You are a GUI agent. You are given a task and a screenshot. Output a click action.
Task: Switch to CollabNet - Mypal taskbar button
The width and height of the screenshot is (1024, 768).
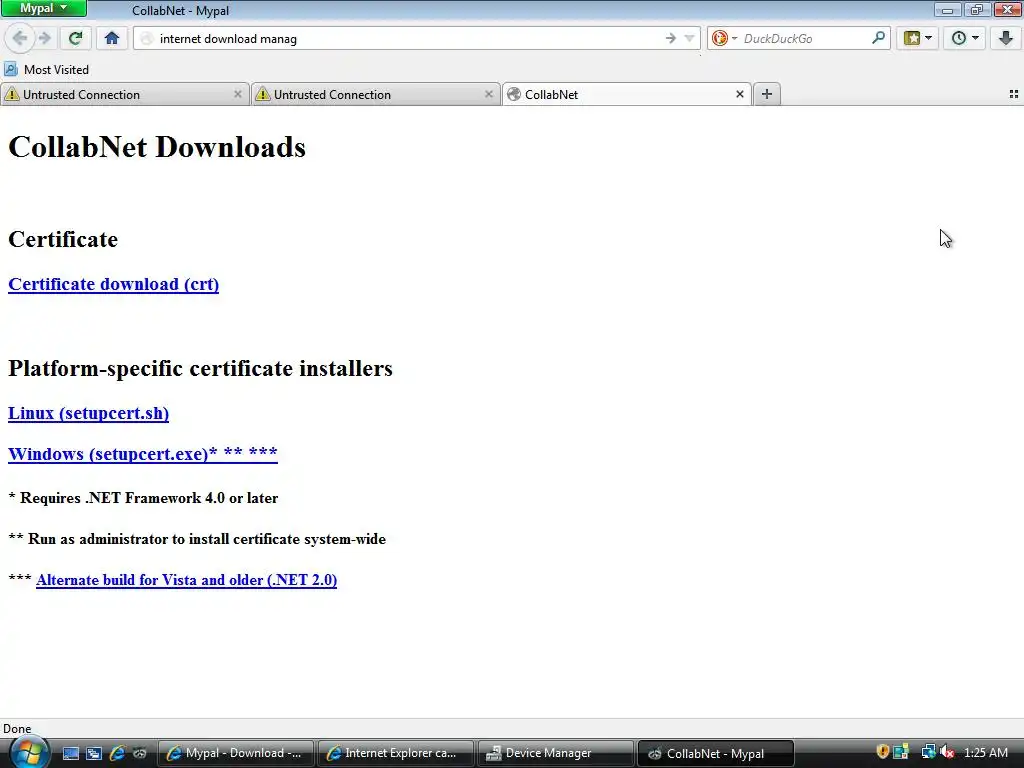point(715,753)
